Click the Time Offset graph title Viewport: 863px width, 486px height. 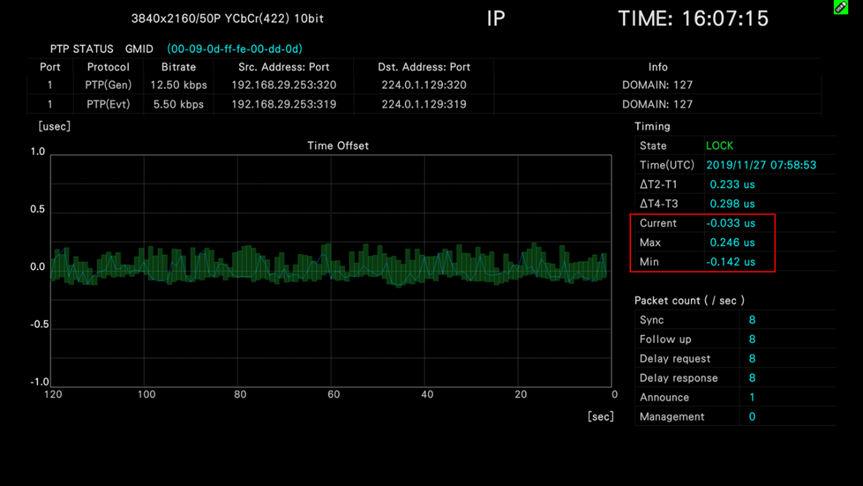[338, 146]
